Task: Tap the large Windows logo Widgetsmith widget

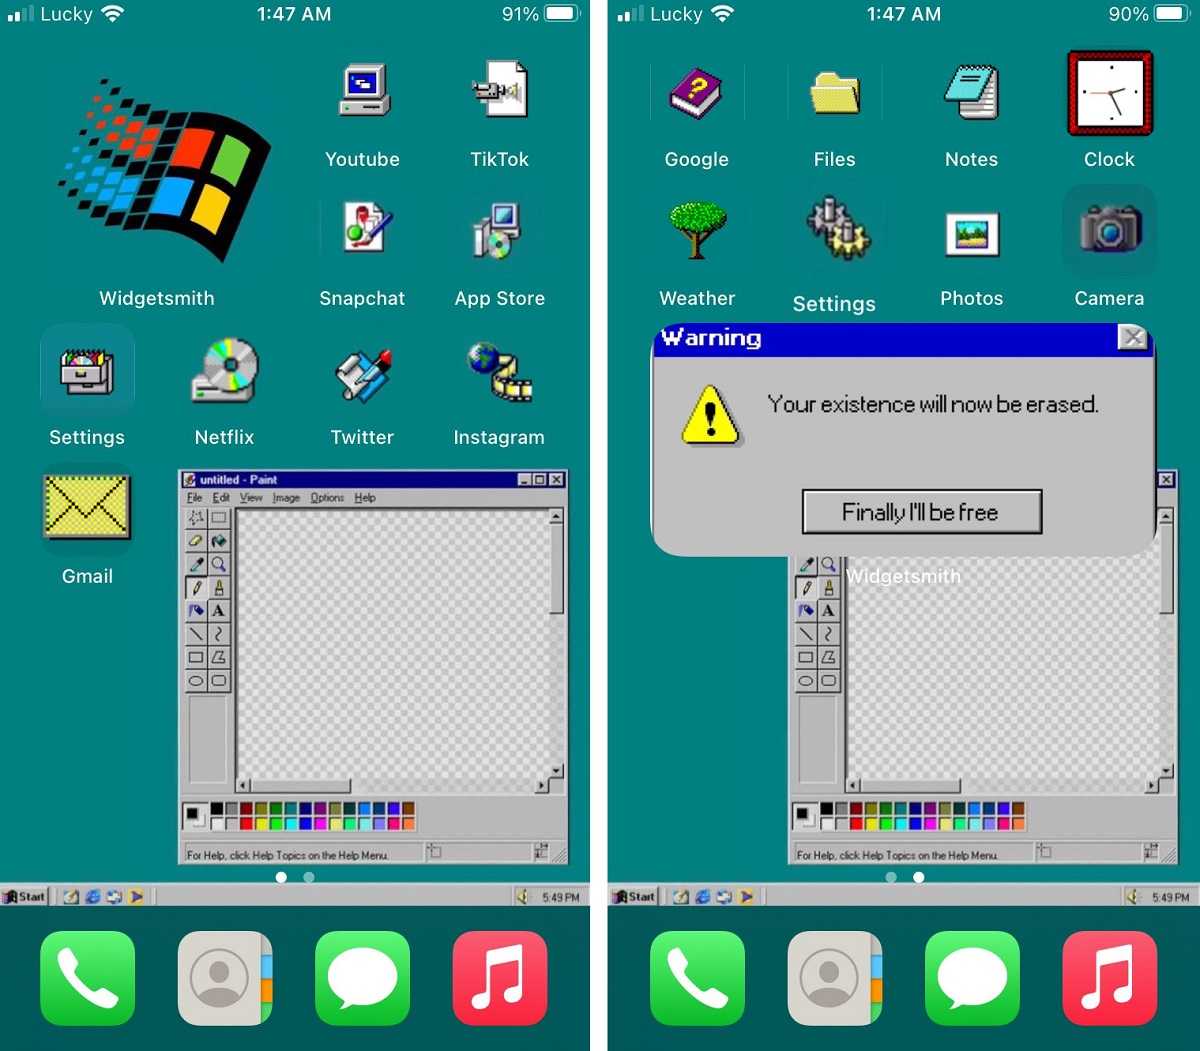Action: click(x=158, y=170)
